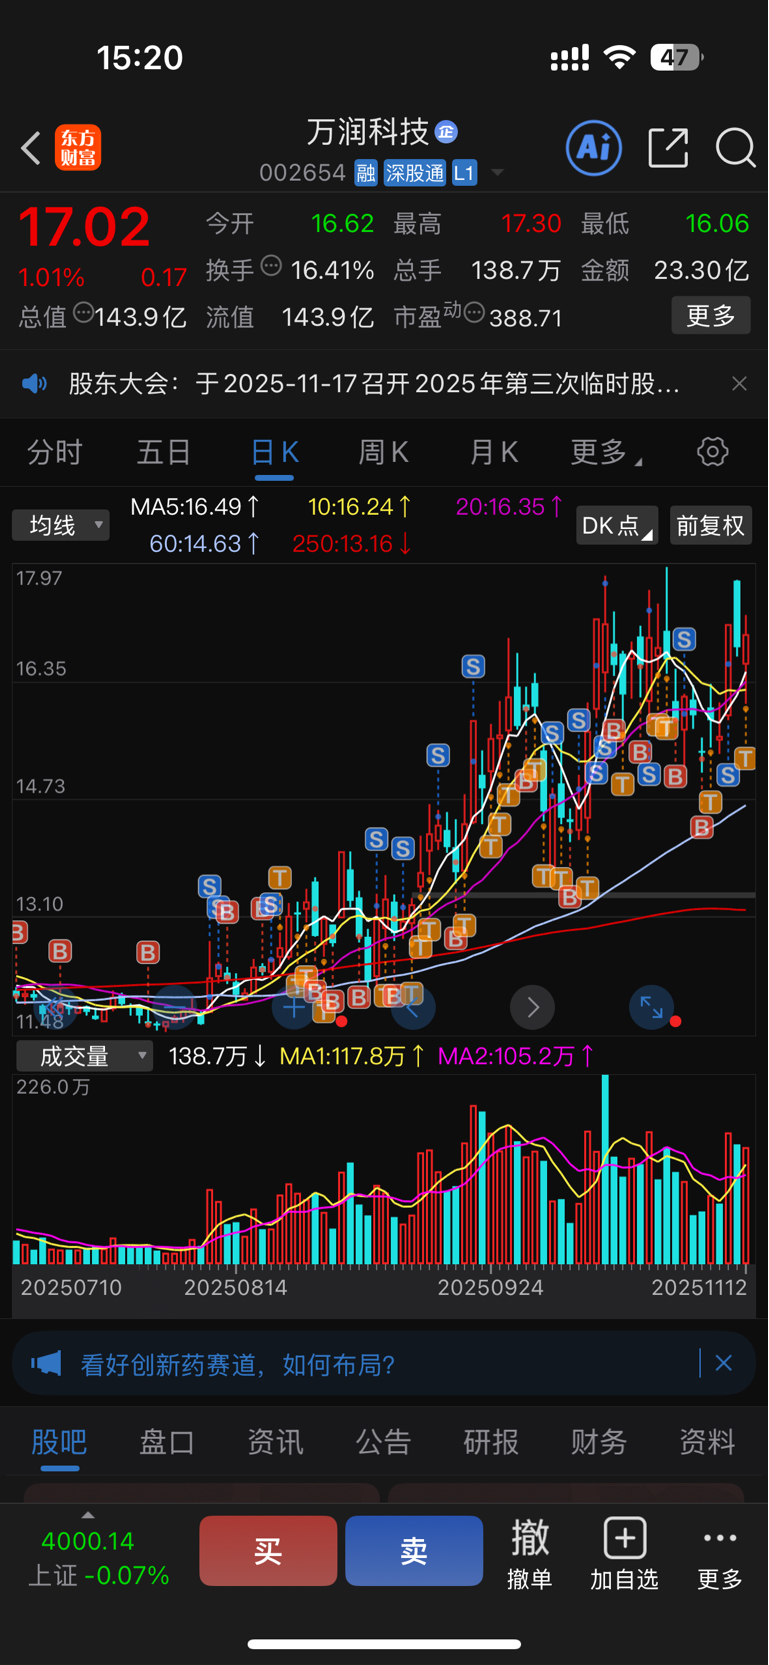Open the 资料 tab
769x1665 pixels.
pos(707,1442)
